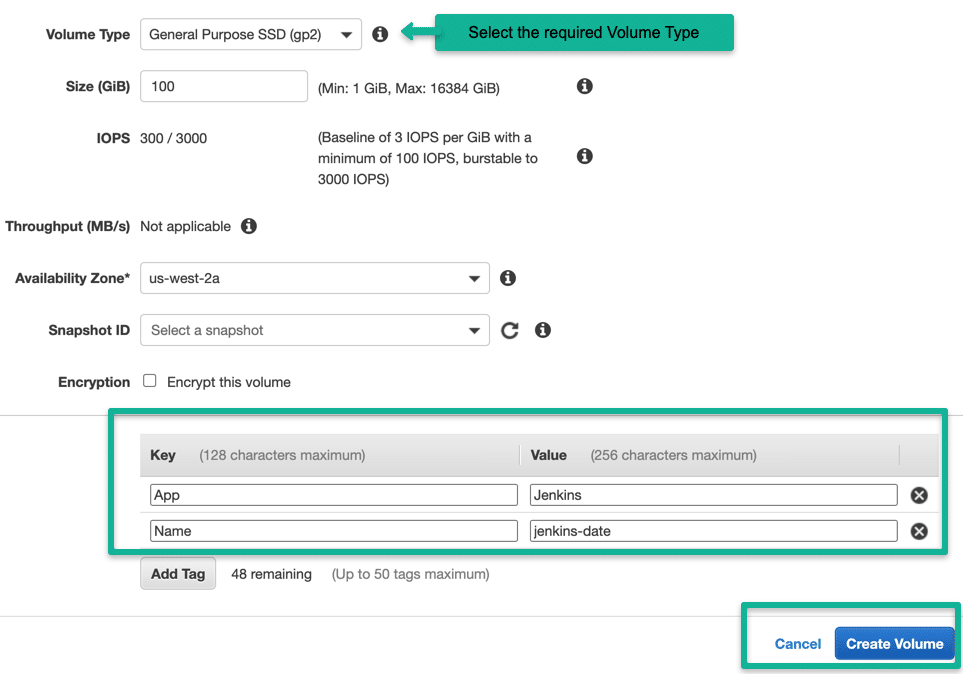Remove the App Jenkins tag

[918, 494]
